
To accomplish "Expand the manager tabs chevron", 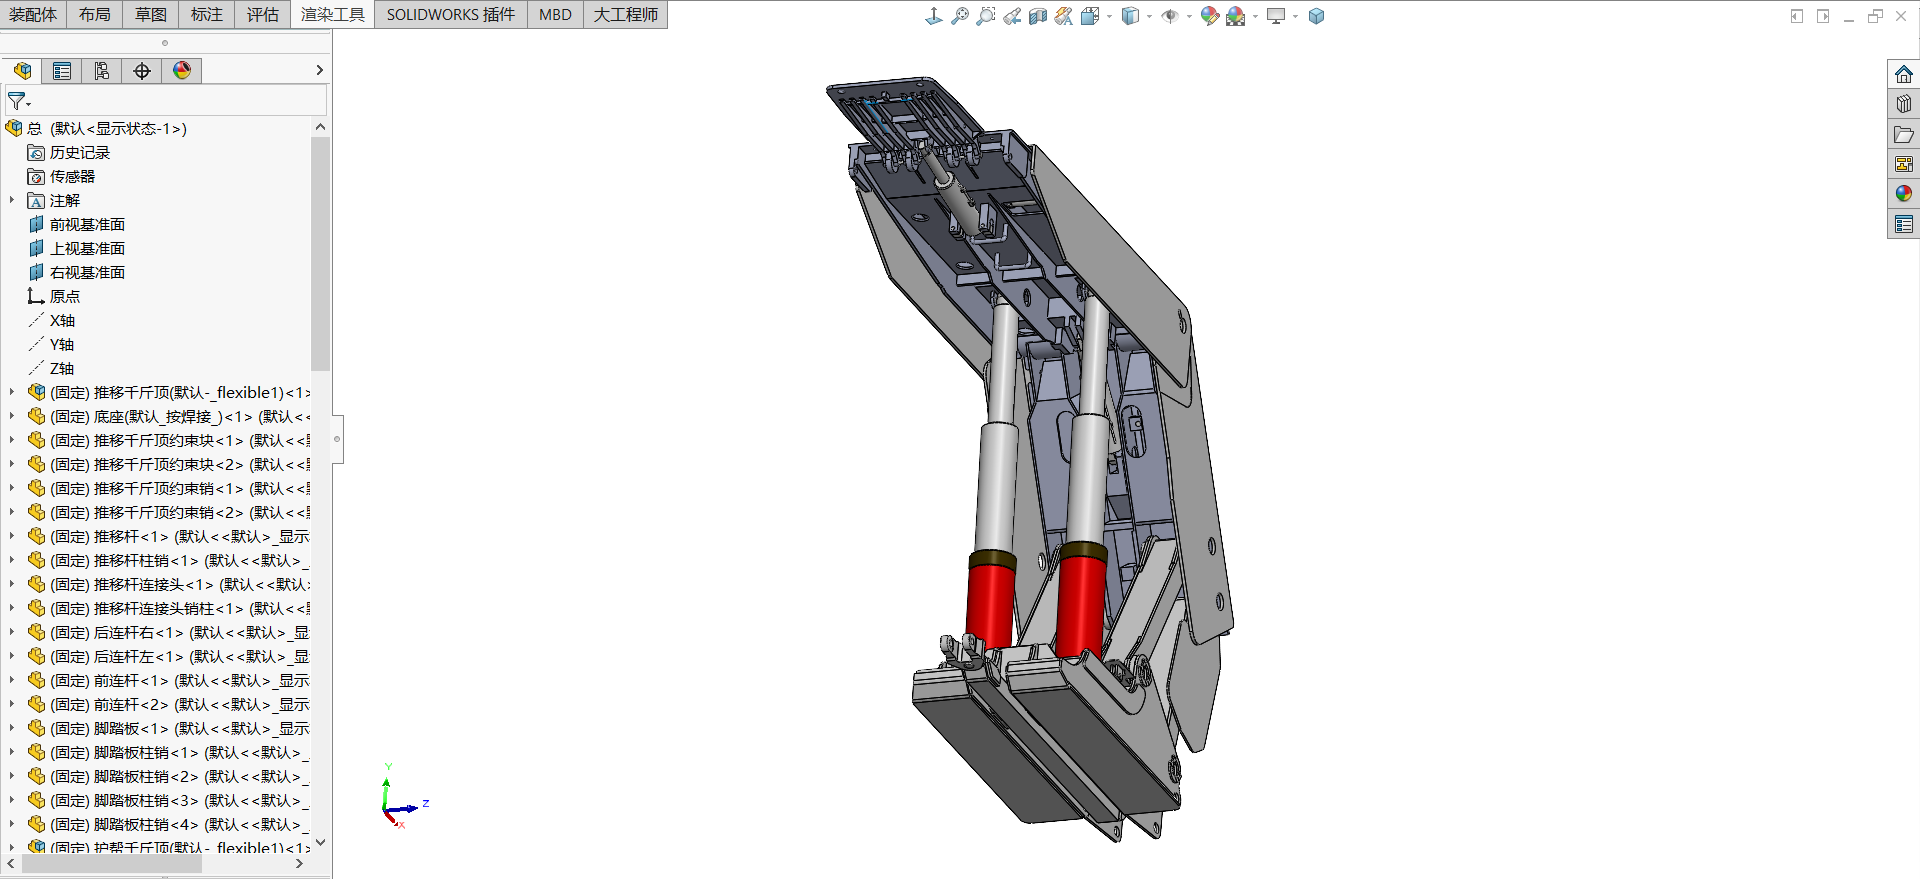I will pos(319,70).
